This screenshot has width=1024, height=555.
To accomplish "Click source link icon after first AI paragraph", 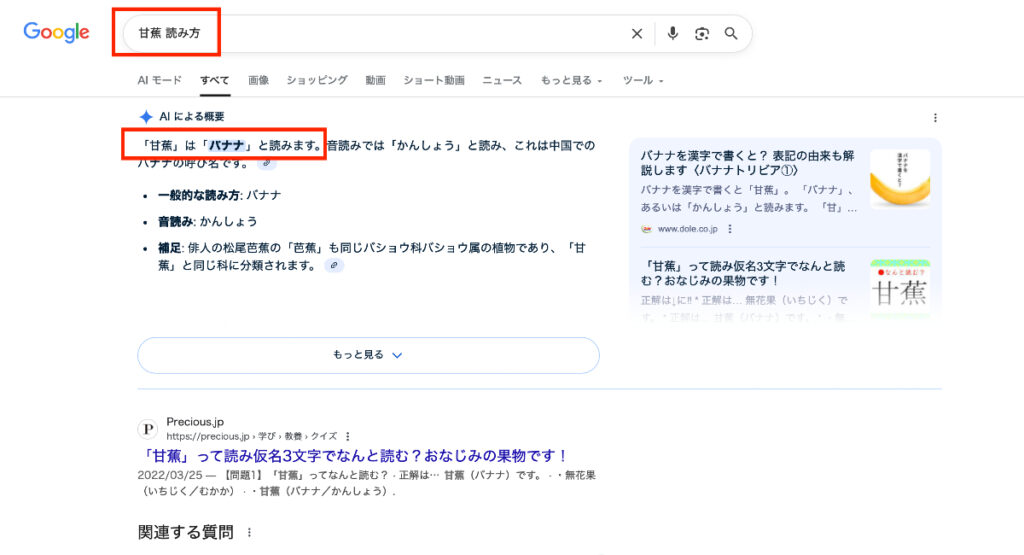I will 266,163.
